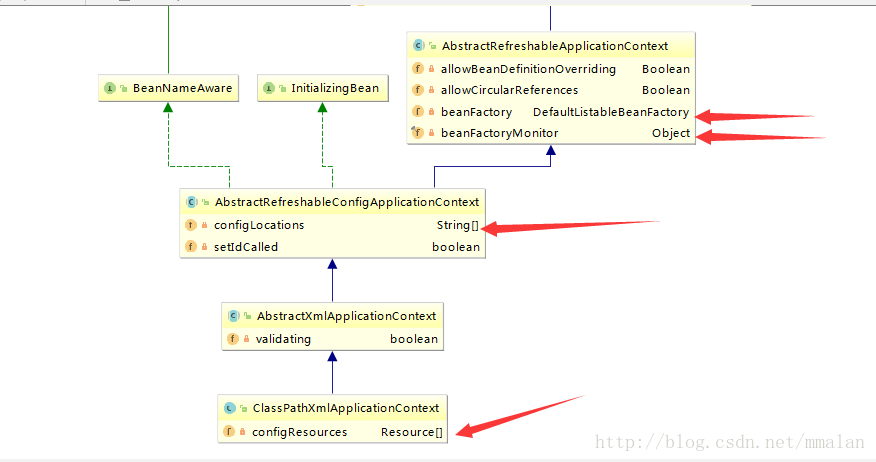This screenshot has height=462, width=876.
Task: Click lock icon beside setIdCalled
Action: [x=204, y=246]
